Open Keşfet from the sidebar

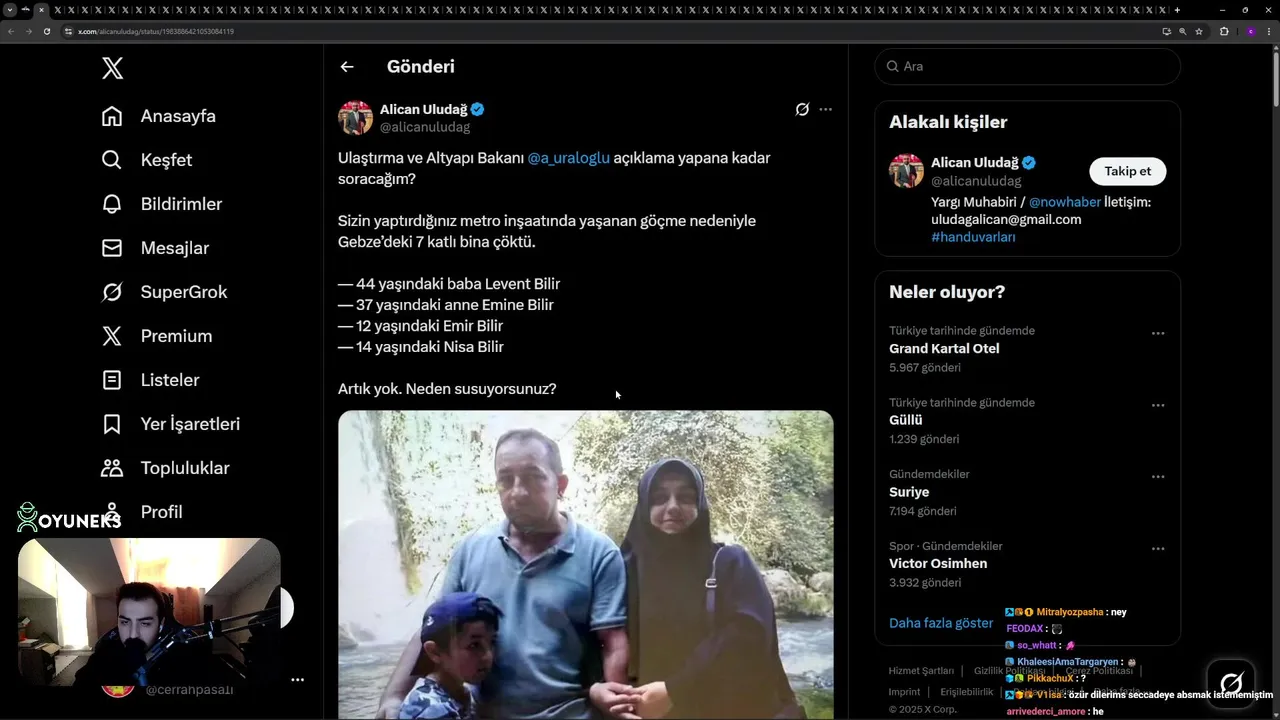coord(147,160)
